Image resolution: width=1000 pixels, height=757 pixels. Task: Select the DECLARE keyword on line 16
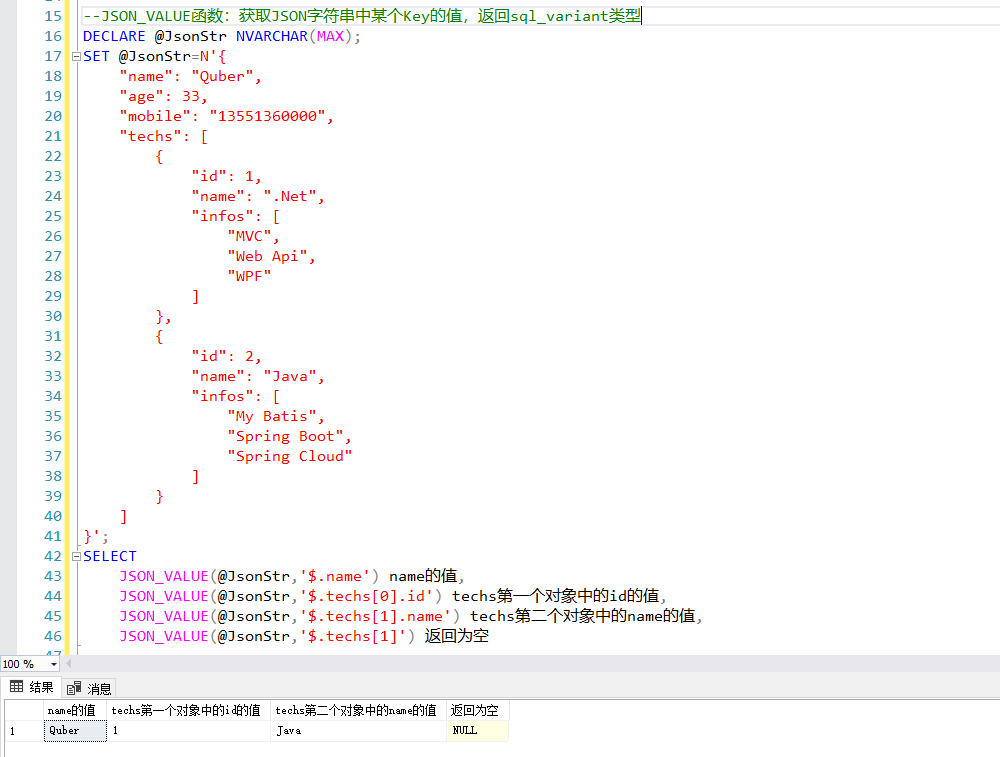pyautogui.click(x=114, y=36)
